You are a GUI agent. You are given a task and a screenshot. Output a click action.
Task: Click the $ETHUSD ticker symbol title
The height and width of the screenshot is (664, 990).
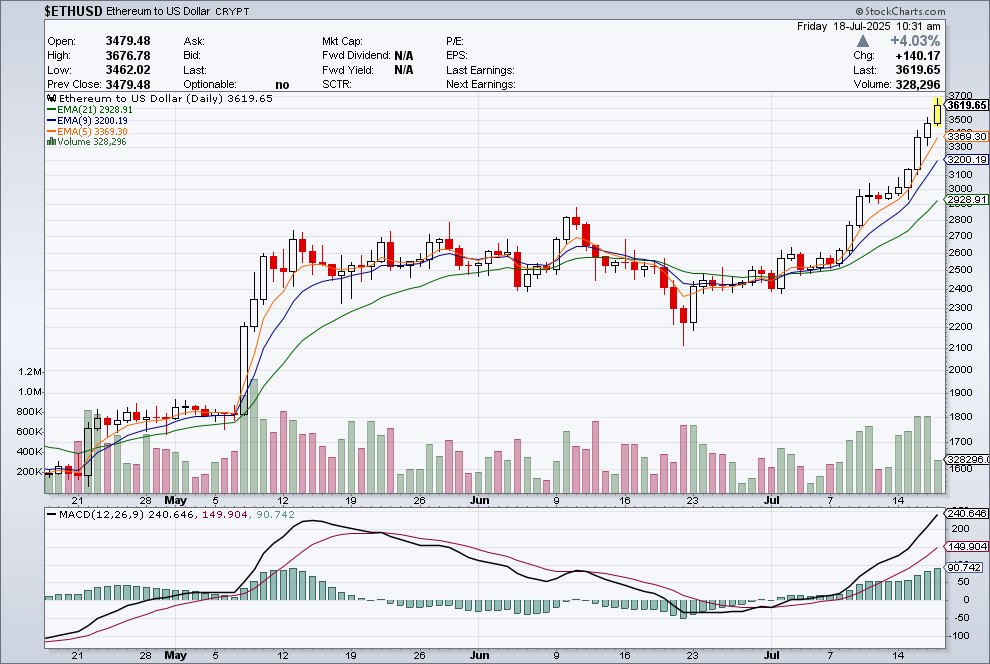73,11
